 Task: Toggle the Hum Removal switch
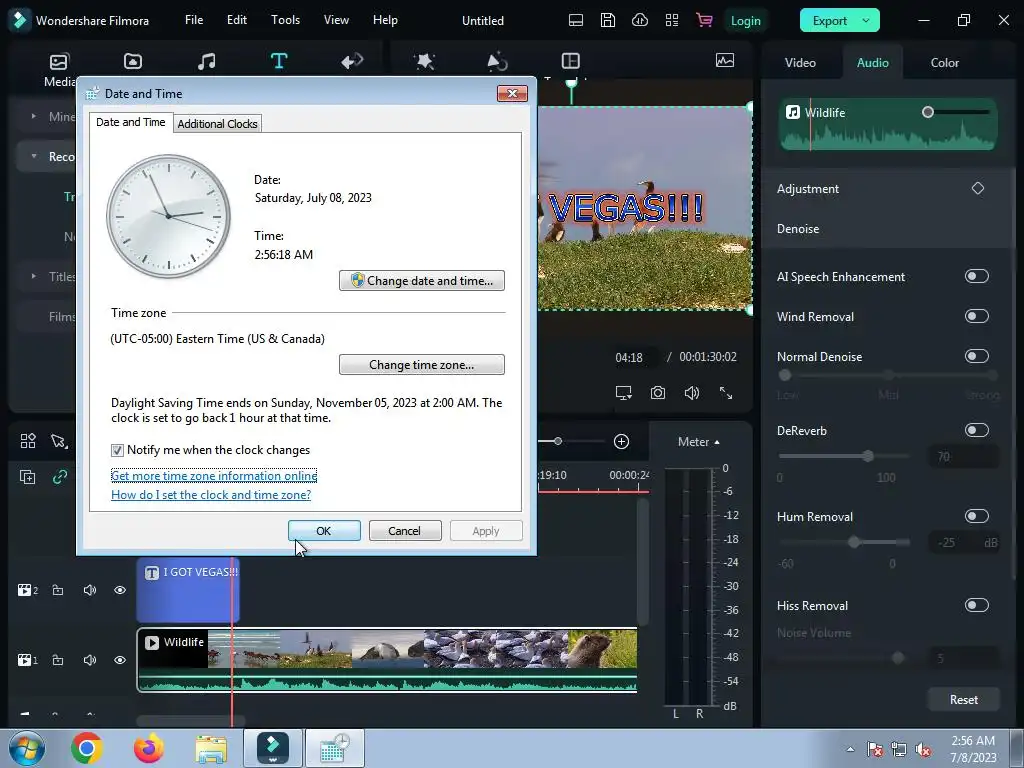point(976,516)
